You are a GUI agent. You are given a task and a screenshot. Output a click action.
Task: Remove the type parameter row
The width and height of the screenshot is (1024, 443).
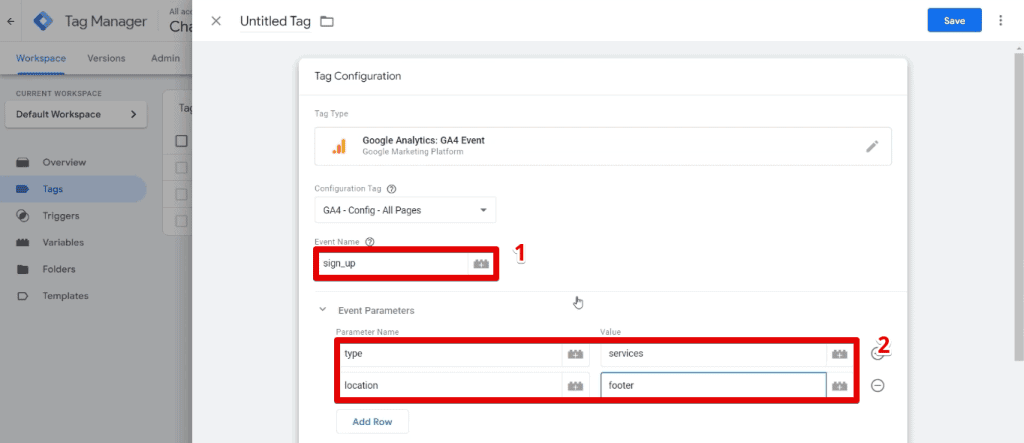tap(878, 353)
